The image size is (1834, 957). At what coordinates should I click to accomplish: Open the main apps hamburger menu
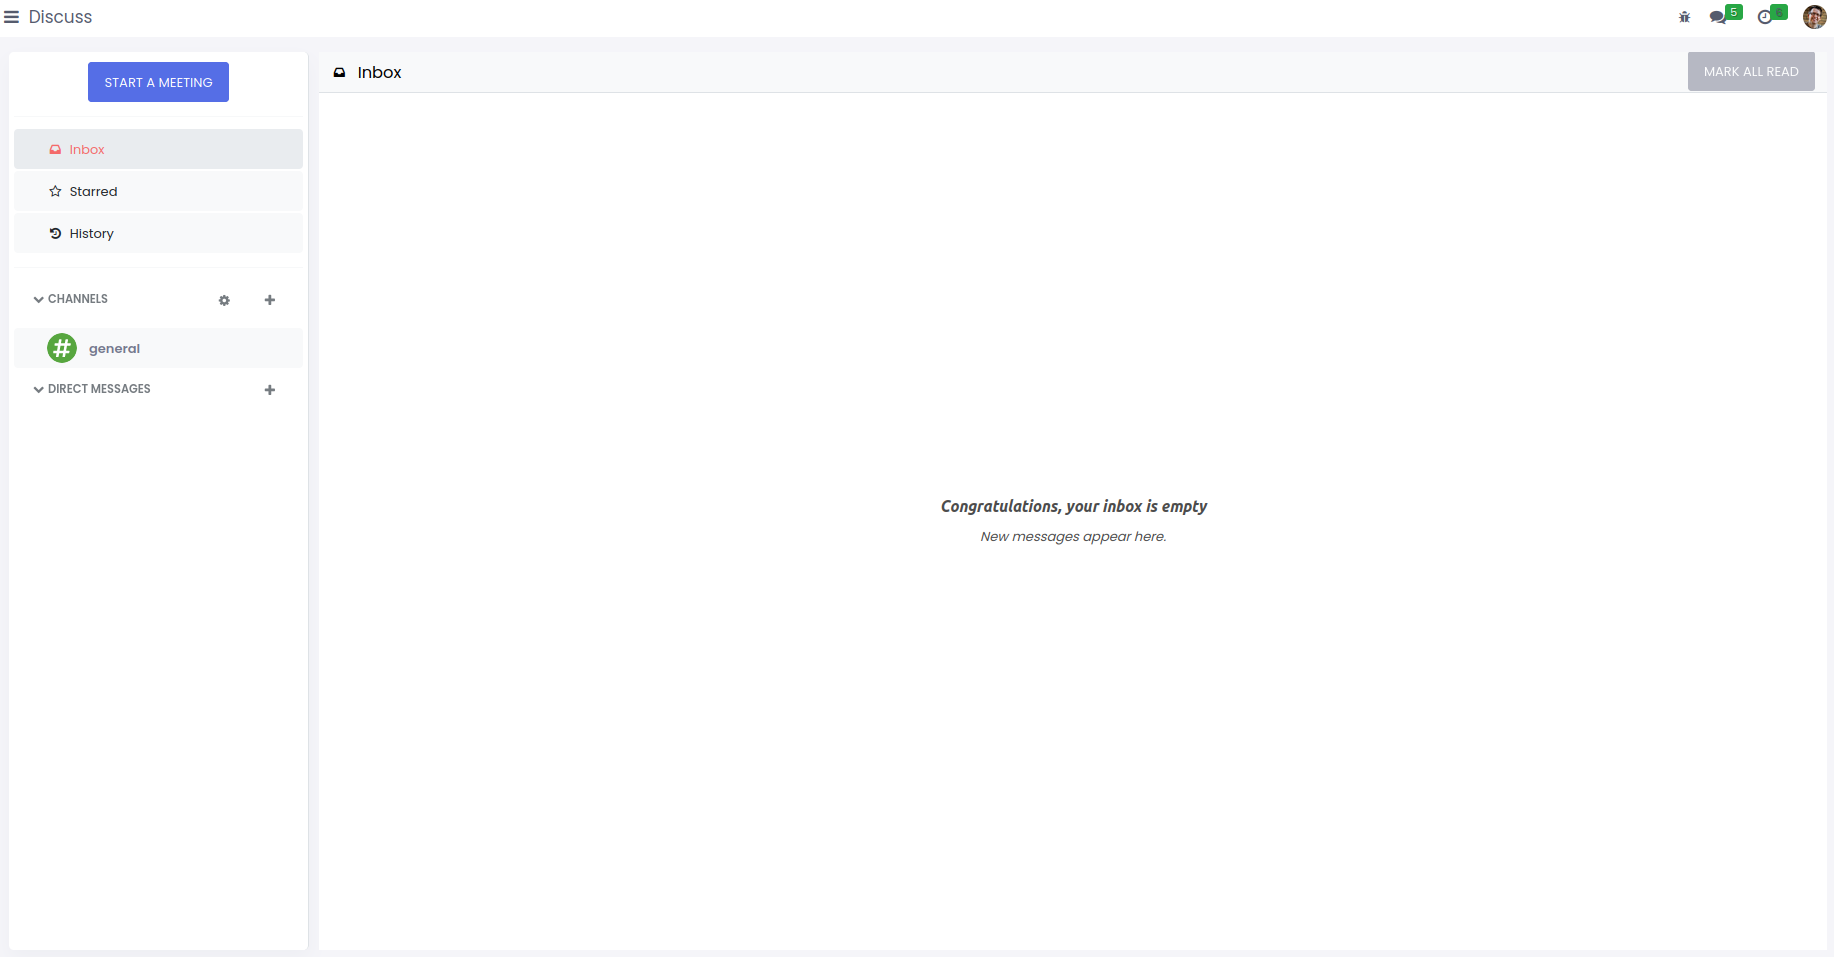click(x=12, y=17)
